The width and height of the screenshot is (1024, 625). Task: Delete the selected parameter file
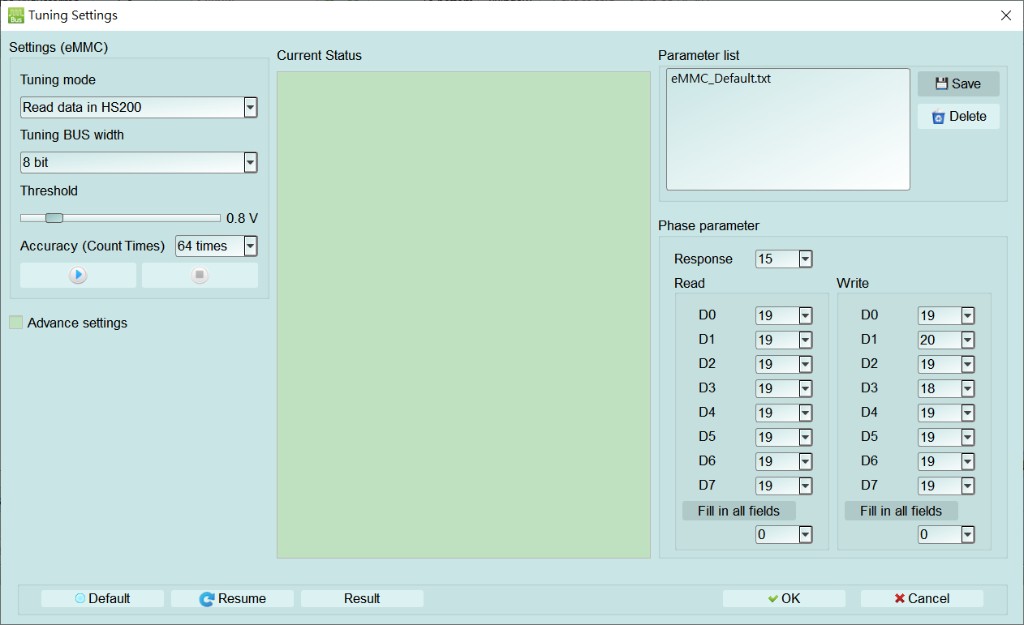pyautogui.click(x=958, y=116)
